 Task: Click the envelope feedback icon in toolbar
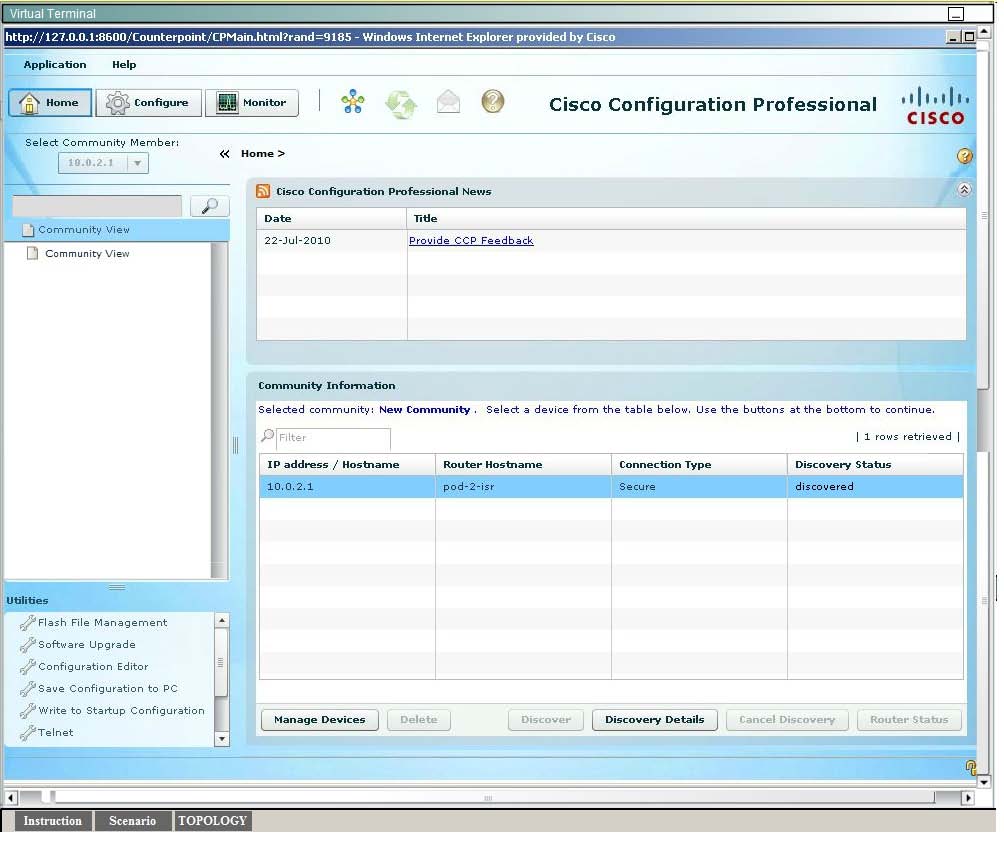pyautogui.click(x=448, y=102)
